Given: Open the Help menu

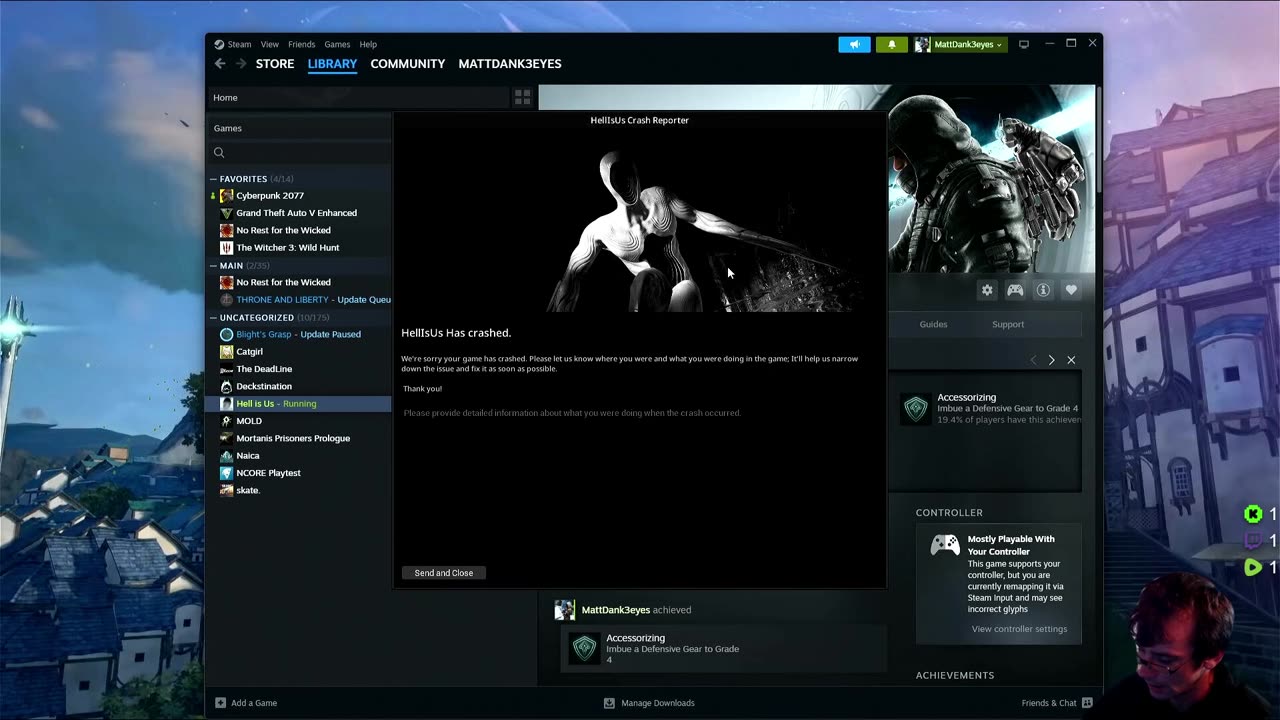Looking at the screenshot, I should point(368,45).
